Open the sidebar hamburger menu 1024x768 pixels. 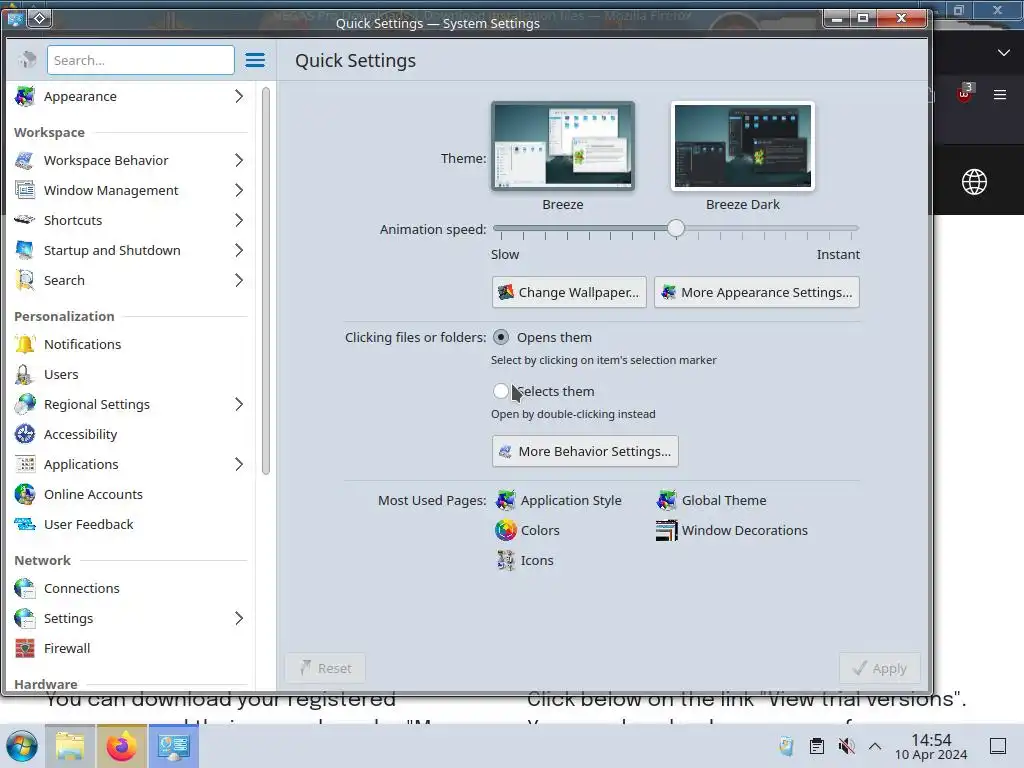tap(255, 60)
